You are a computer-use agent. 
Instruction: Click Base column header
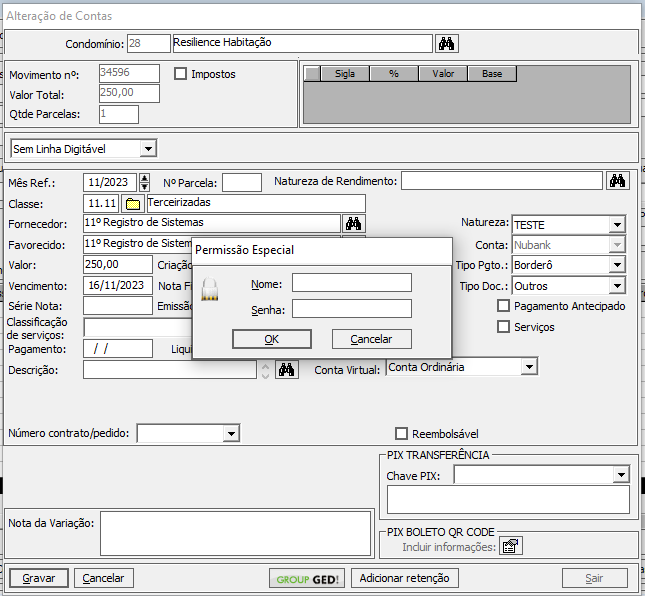tap(492, 74)
